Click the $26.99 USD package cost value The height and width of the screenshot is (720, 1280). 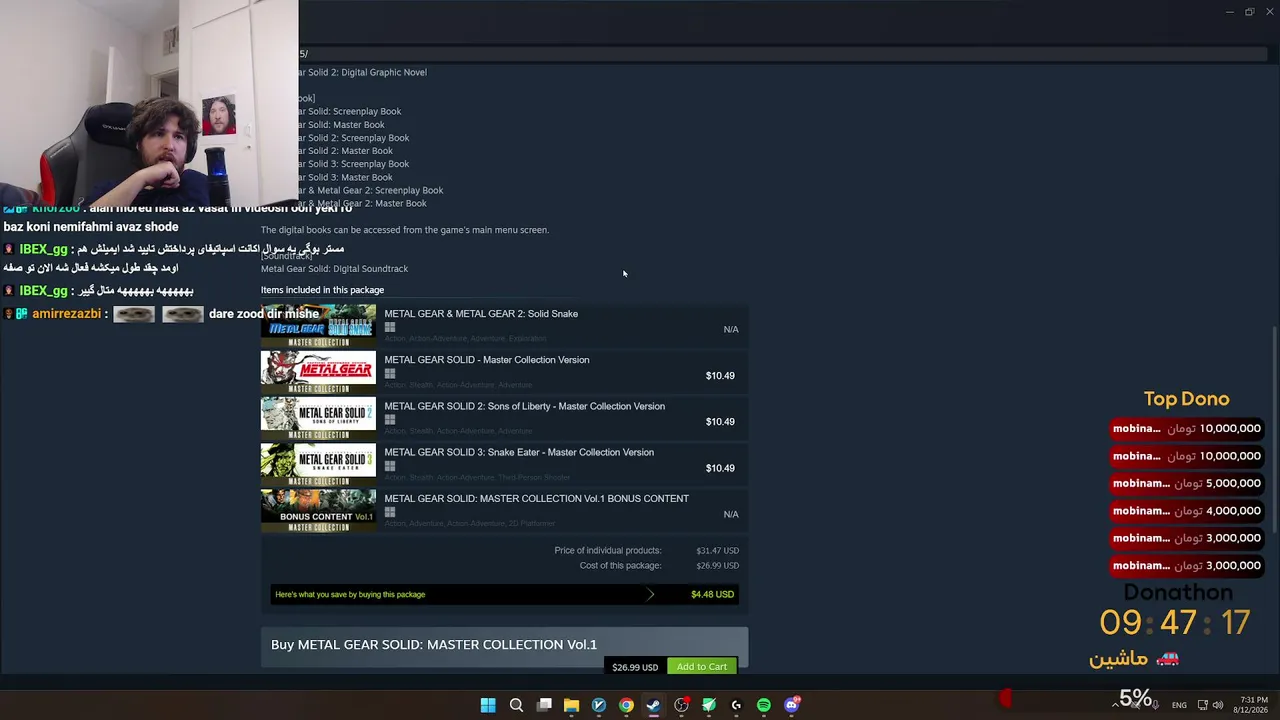pos(718,566)
